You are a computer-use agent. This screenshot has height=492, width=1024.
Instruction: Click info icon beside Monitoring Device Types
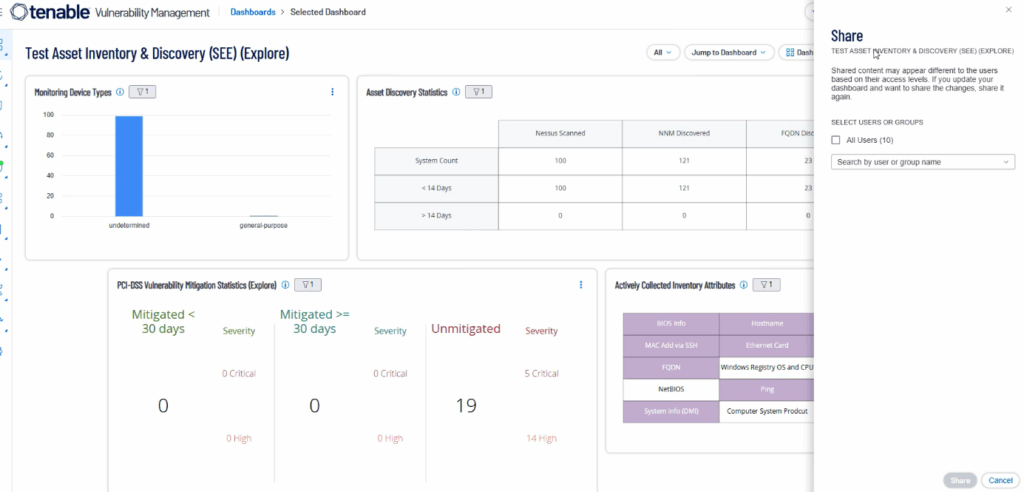(120, 92)
